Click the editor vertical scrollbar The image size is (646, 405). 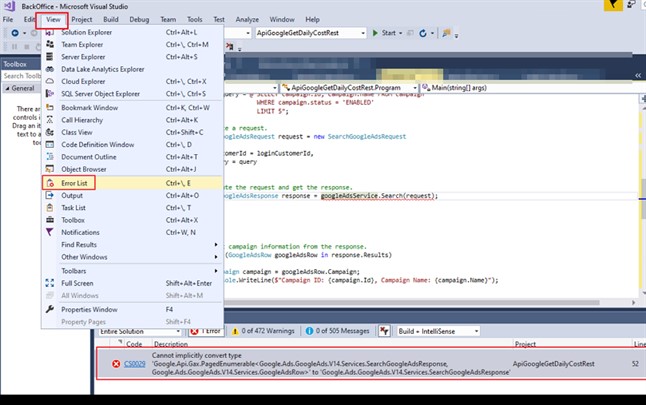click(642, 198)
